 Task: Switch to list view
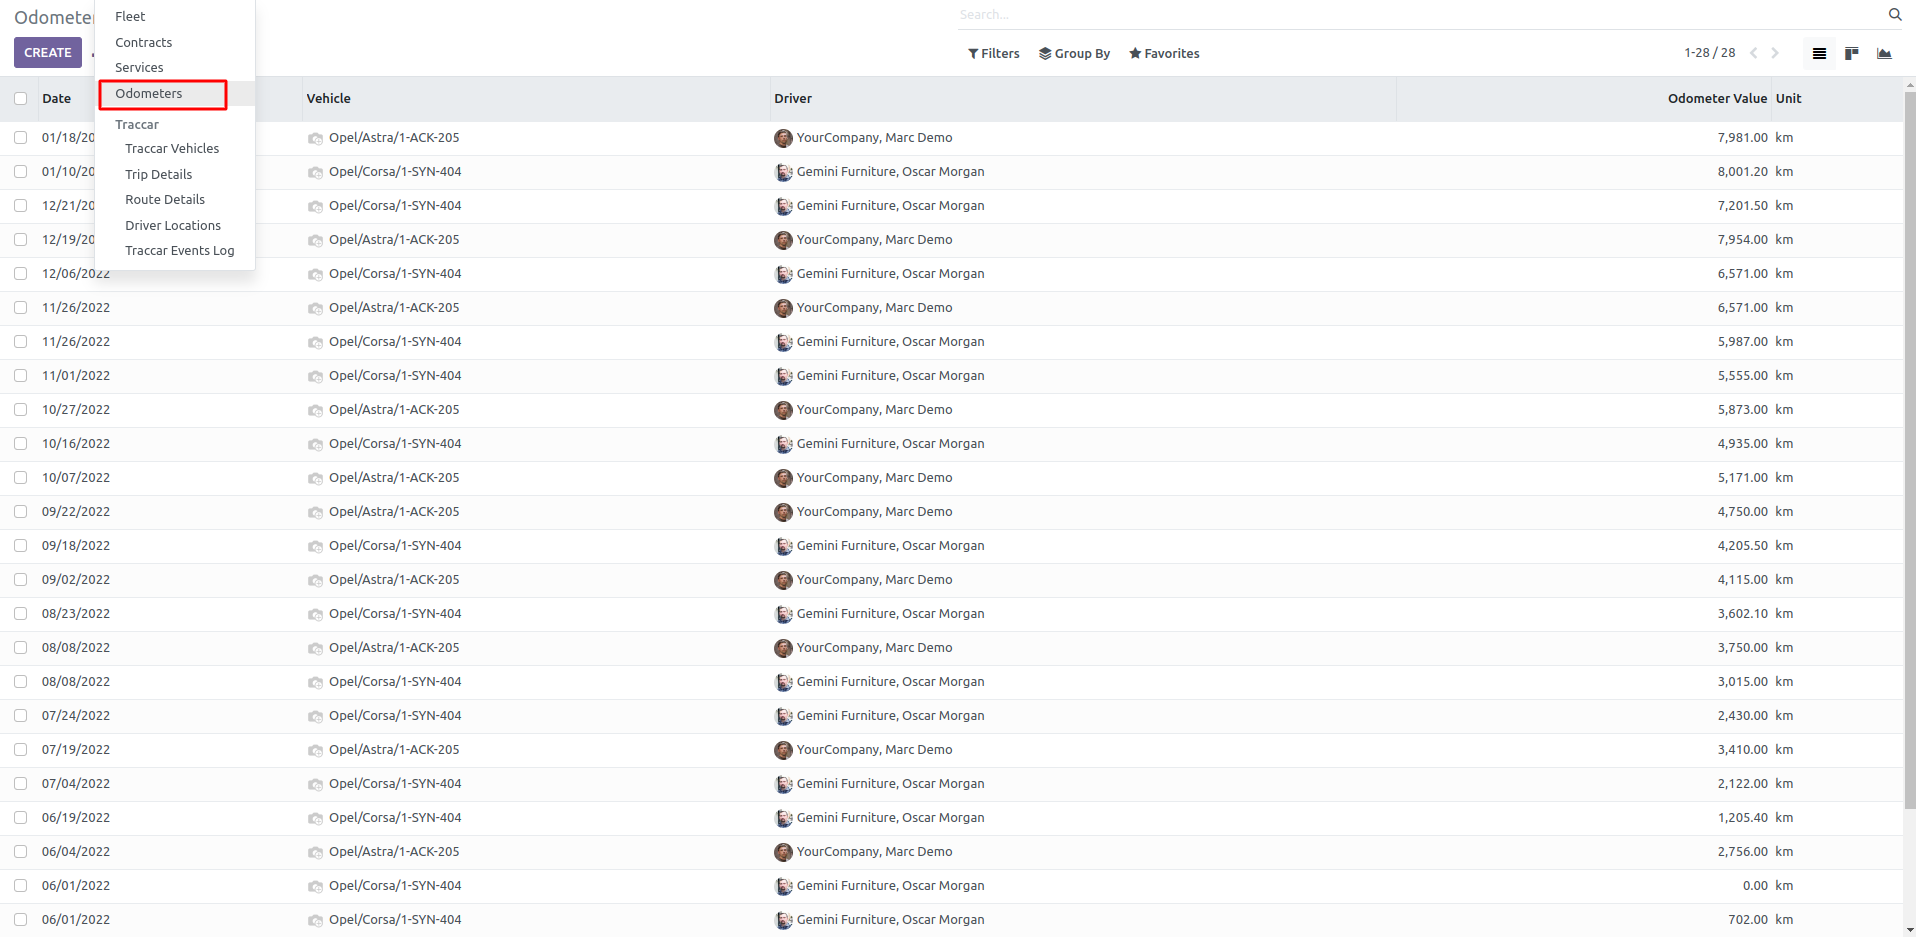1819,54
